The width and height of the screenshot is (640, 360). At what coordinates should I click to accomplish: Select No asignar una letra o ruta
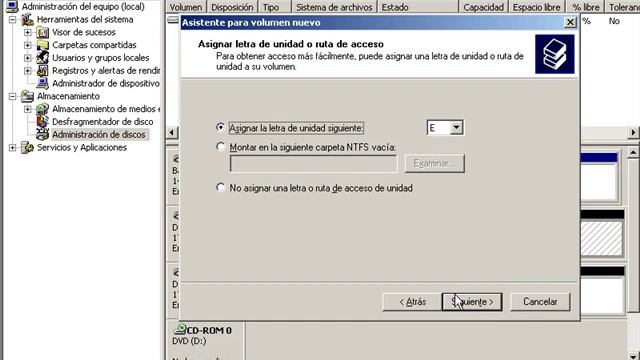coord(220,187)
